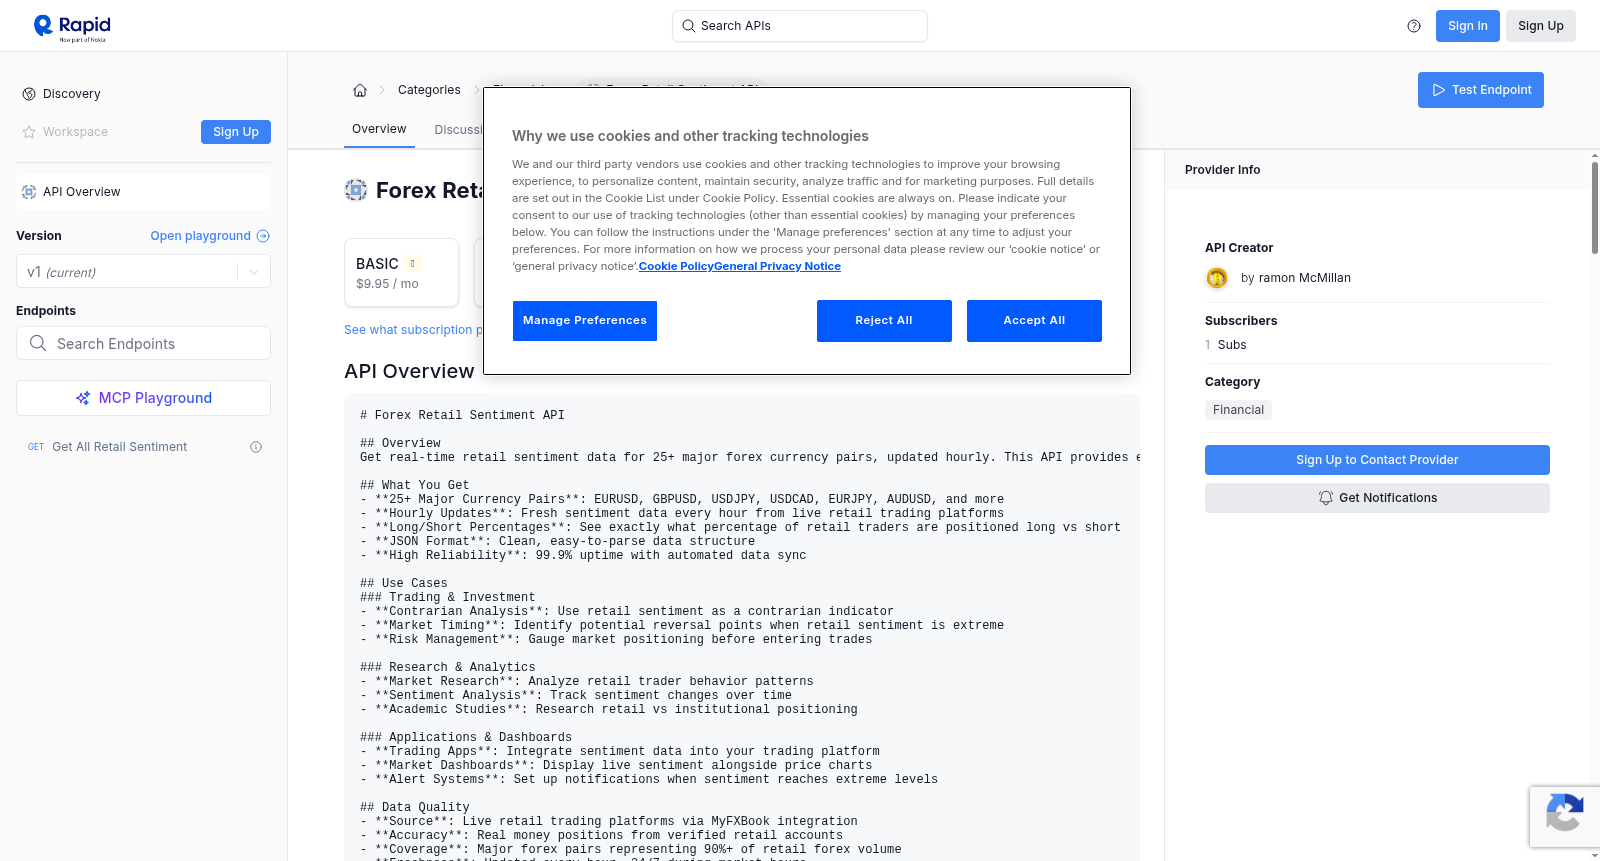Viewport: 1600px width, 861px height.
Task: Select API Overview in the sidebar
Action: tap(143, 192)
